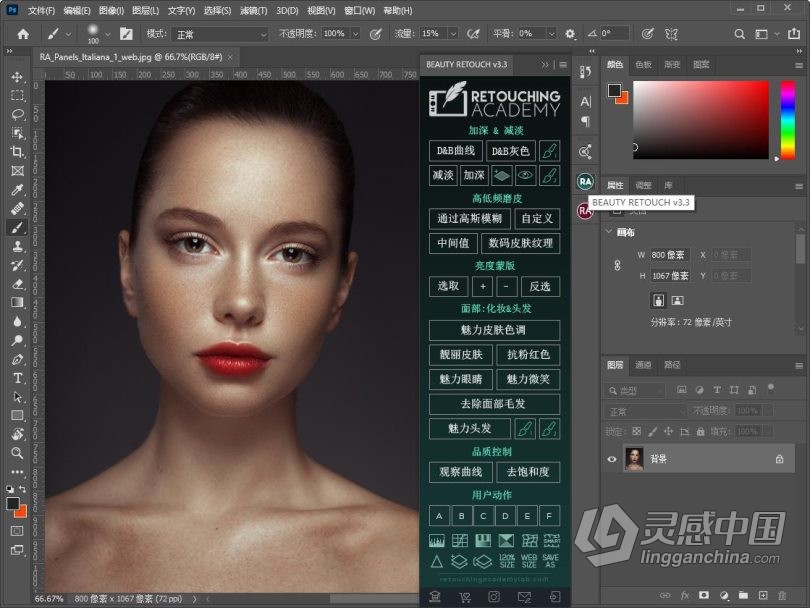This screenshot has height=608, width=810.
Task: Select the Eraser tool
Action: point(17,284)
